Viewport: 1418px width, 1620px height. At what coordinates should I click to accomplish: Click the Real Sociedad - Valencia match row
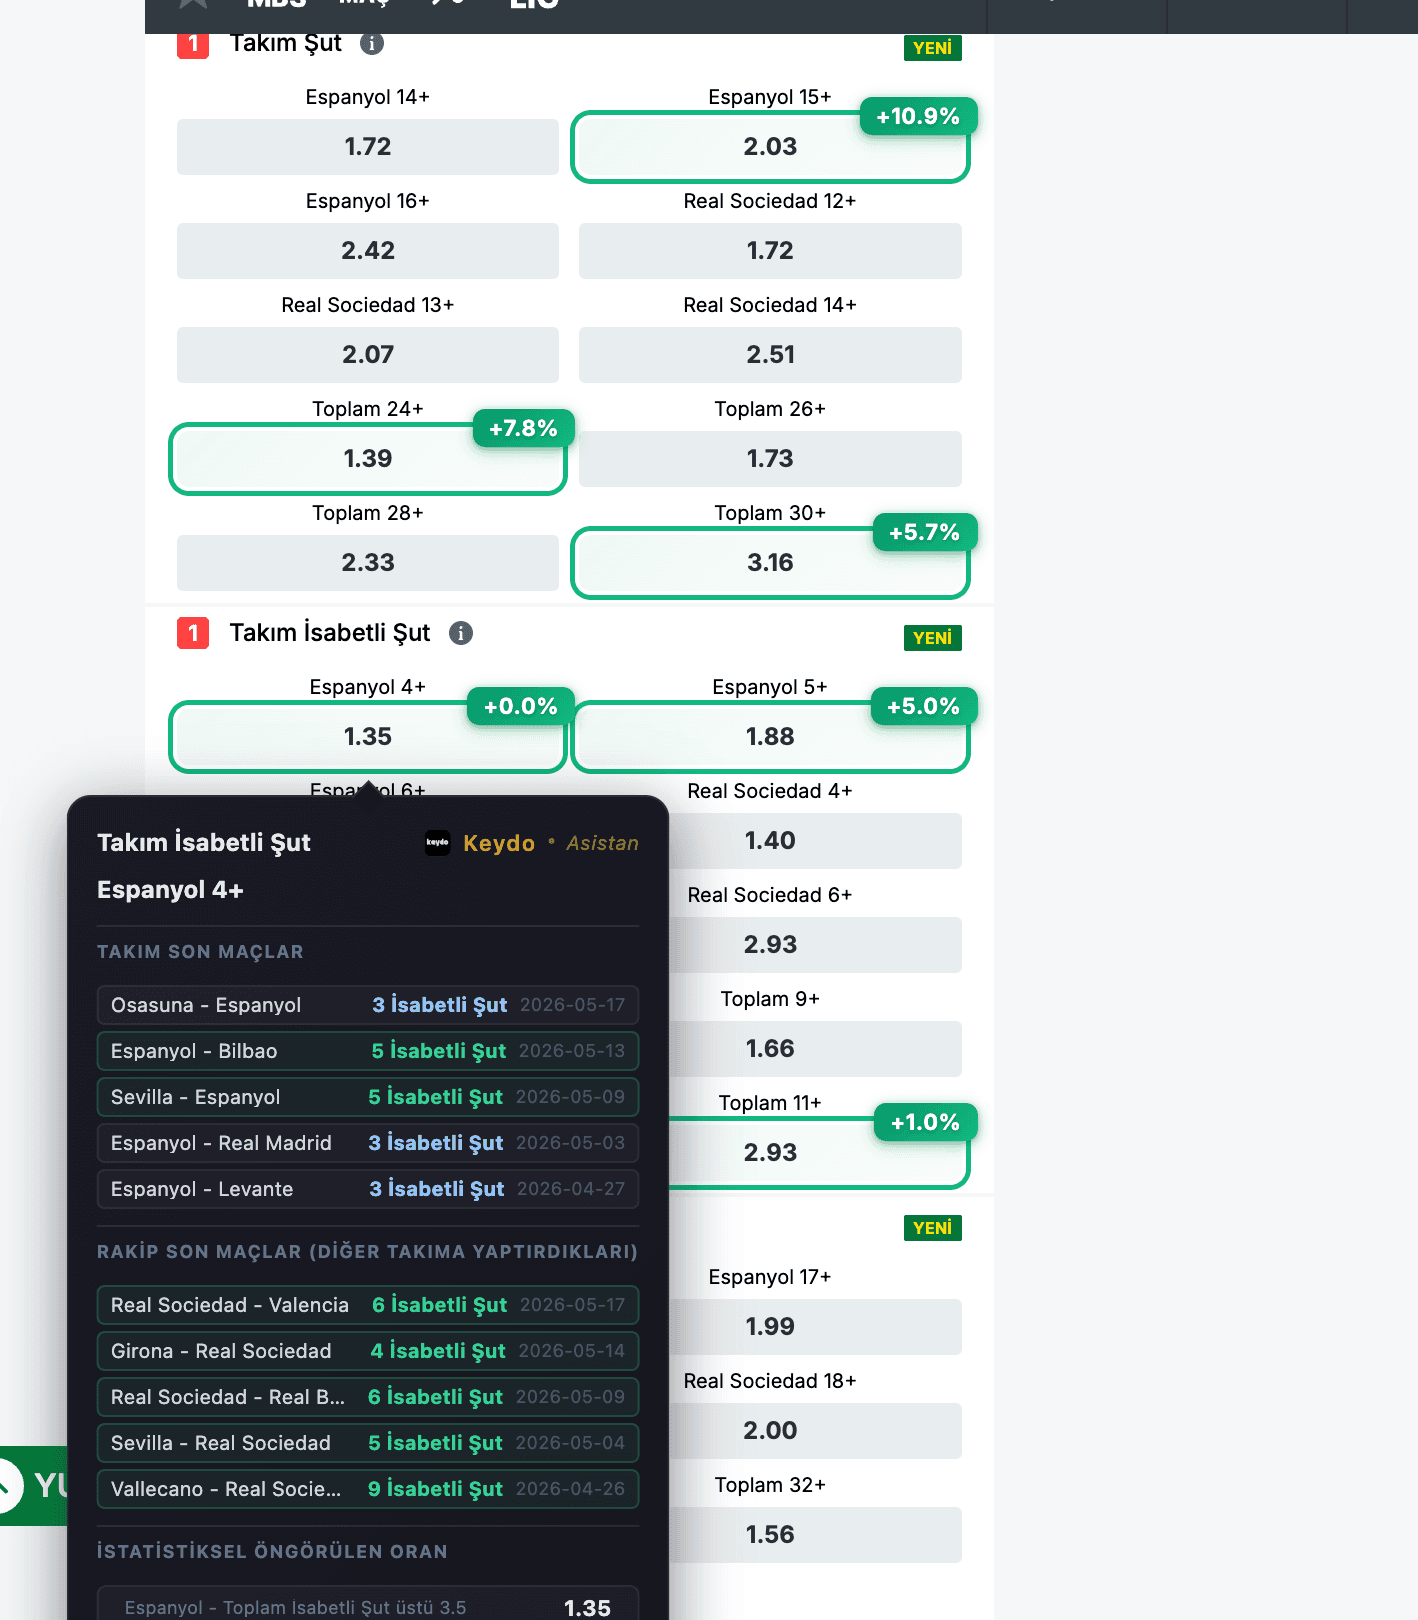pyautogui.click(x=368, y=1305)
